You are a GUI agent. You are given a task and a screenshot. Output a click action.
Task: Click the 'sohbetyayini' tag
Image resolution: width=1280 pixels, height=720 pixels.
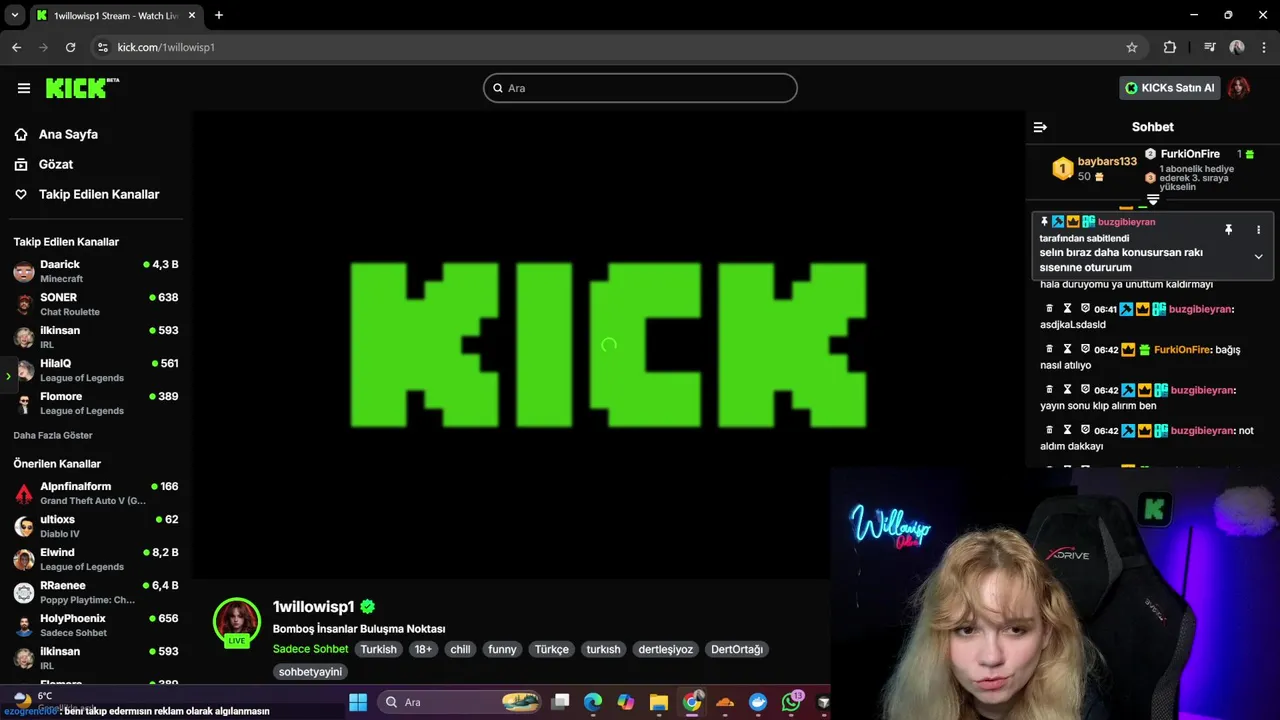pyautogui.click(x=310, y=672)
